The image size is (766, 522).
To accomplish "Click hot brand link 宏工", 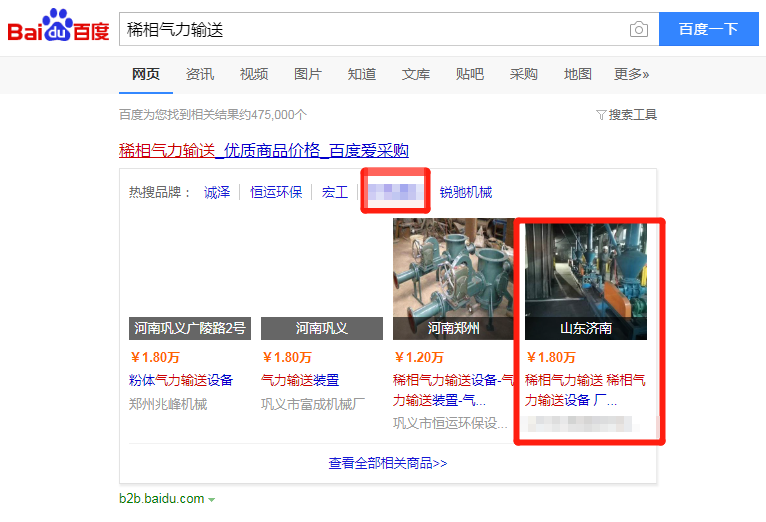I will 335,192.
